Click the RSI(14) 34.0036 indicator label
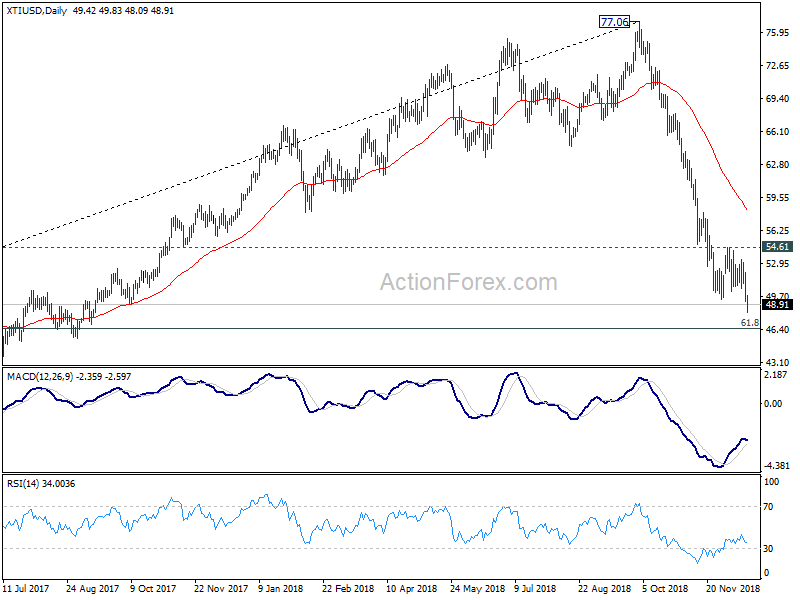Image resolution: width=800 pixels, height=600 pixels. (41, 483)
